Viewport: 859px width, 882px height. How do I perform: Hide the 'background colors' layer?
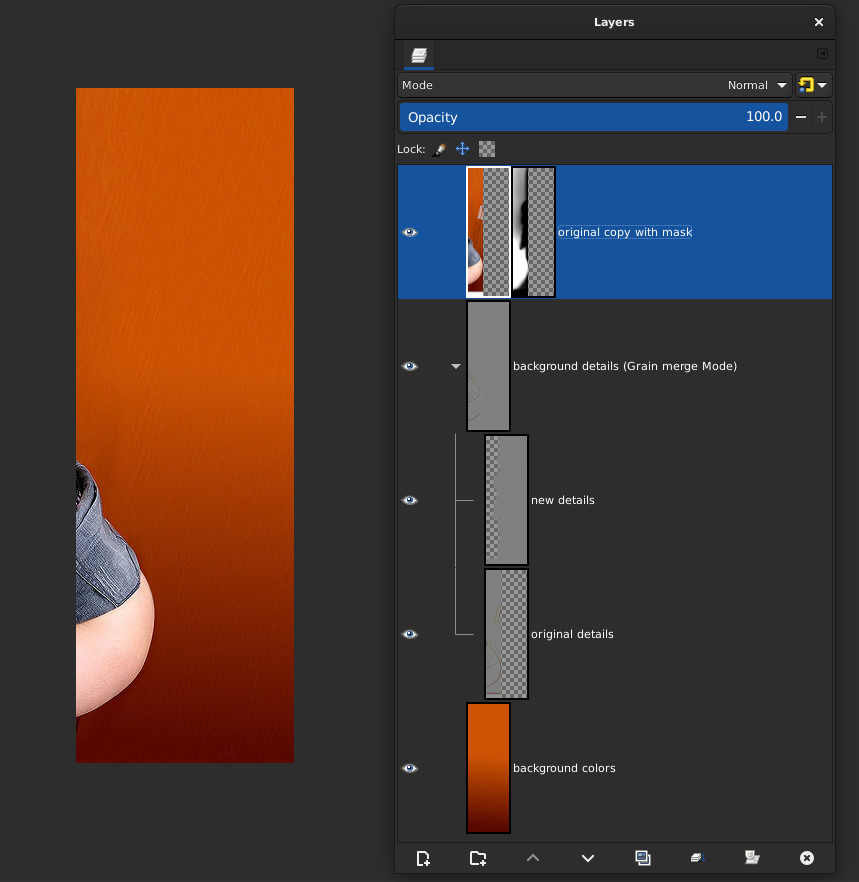click(410, 768)
